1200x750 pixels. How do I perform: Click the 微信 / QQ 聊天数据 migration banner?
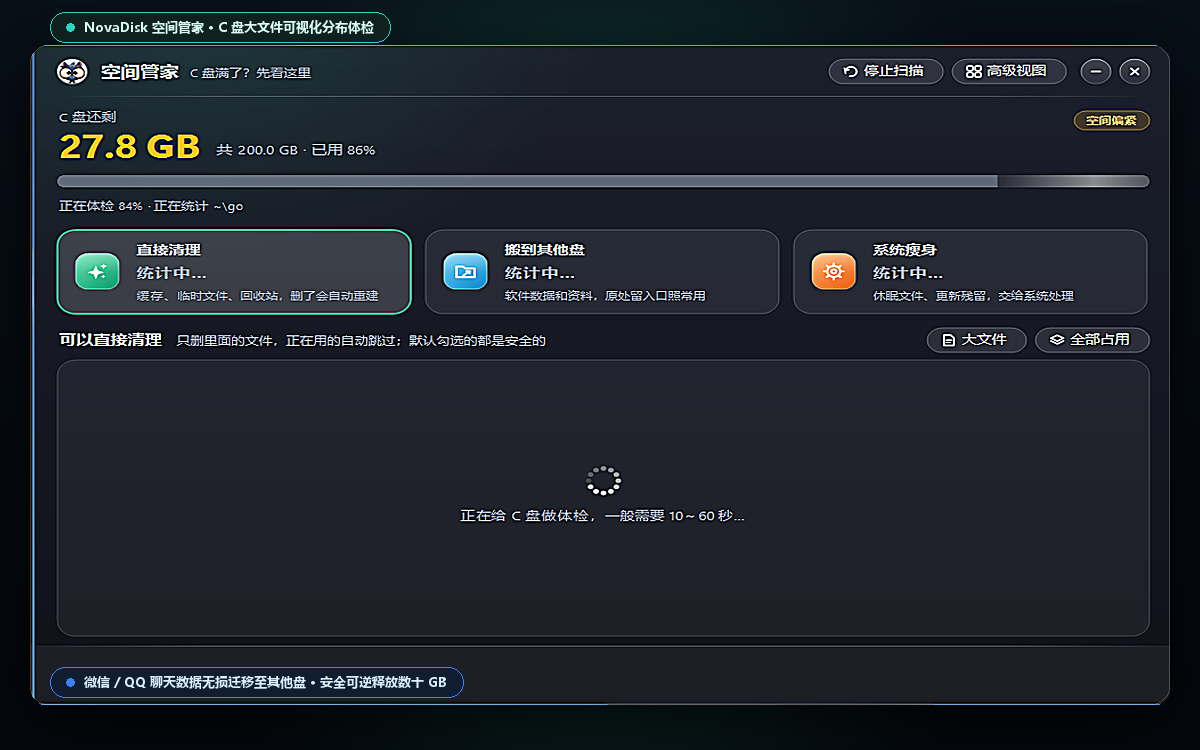pos(257,683)
